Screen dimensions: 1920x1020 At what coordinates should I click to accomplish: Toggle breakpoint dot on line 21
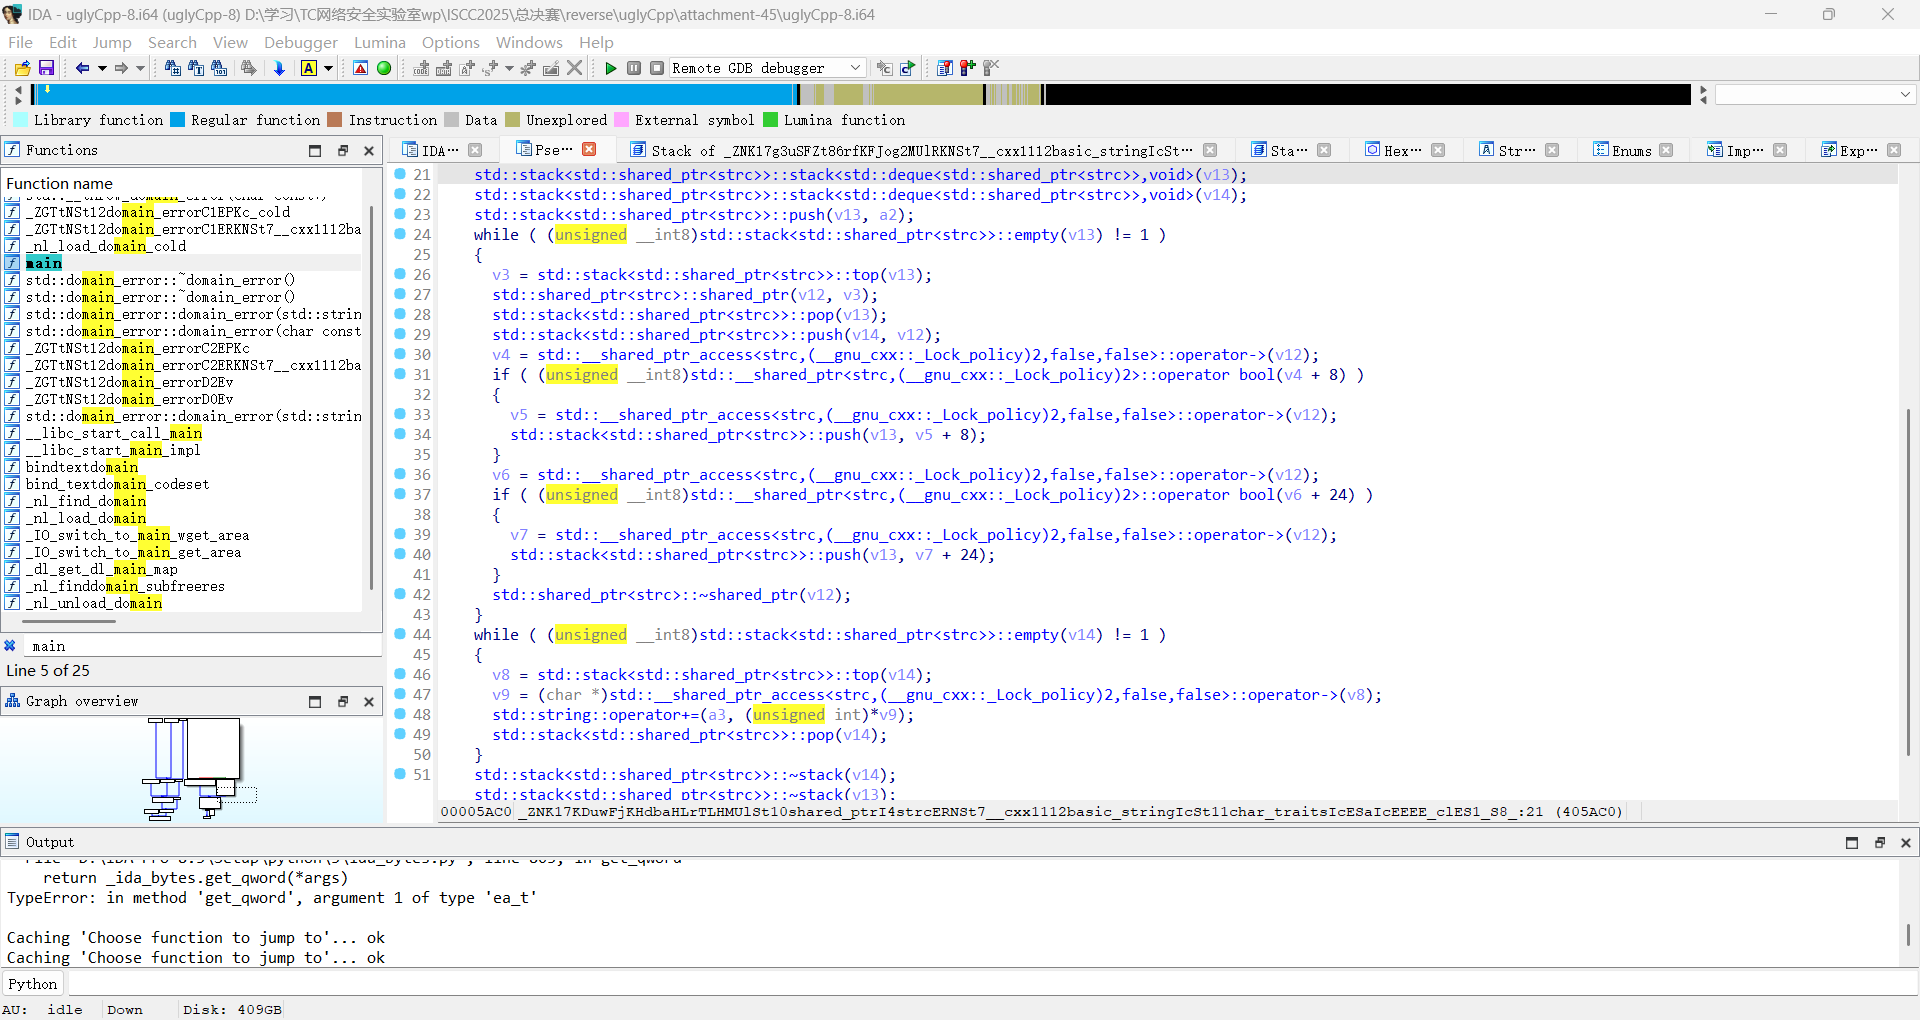[x=400, y=174]
